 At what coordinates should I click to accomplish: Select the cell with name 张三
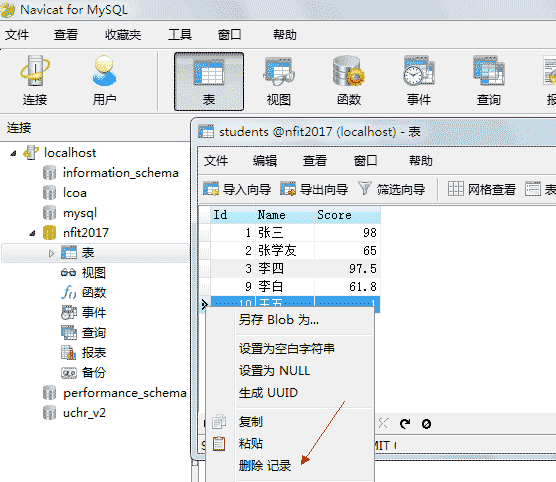(285, 233)
